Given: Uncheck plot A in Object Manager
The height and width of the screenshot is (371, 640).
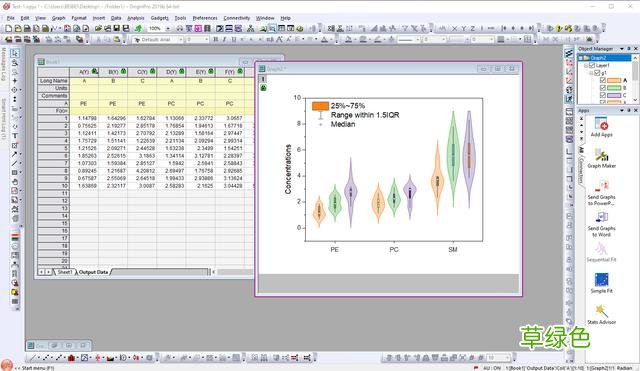Looking at the screenshot, I should (x=602, y=80).
